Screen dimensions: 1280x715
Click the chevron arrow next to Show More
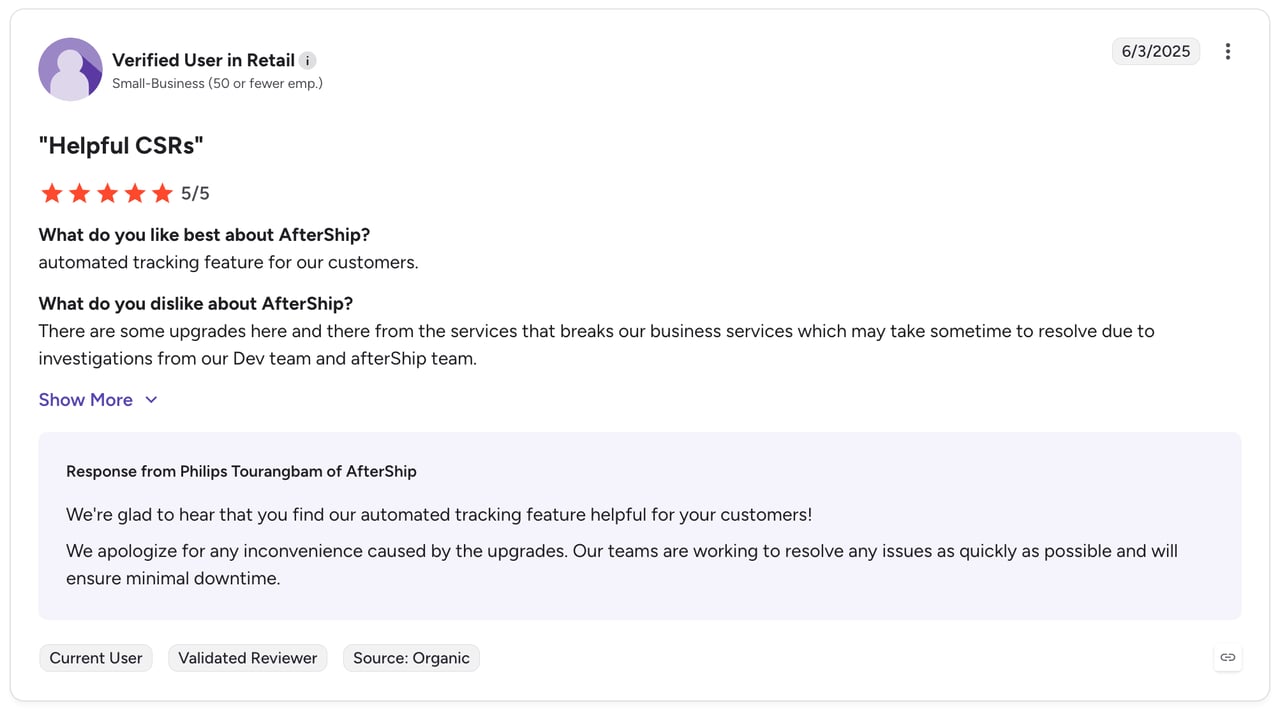[x=151, y=400]
